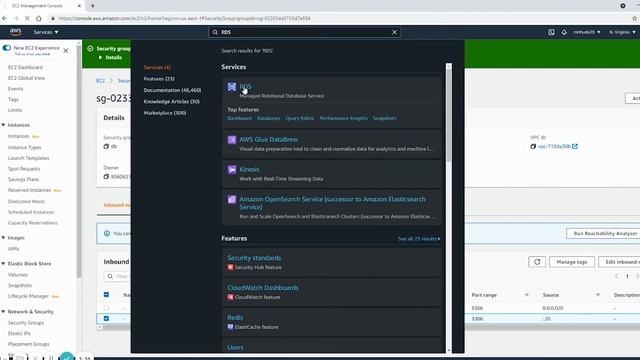Open the Services dropdown menu

pyautogui.click(x=46, y=32)
